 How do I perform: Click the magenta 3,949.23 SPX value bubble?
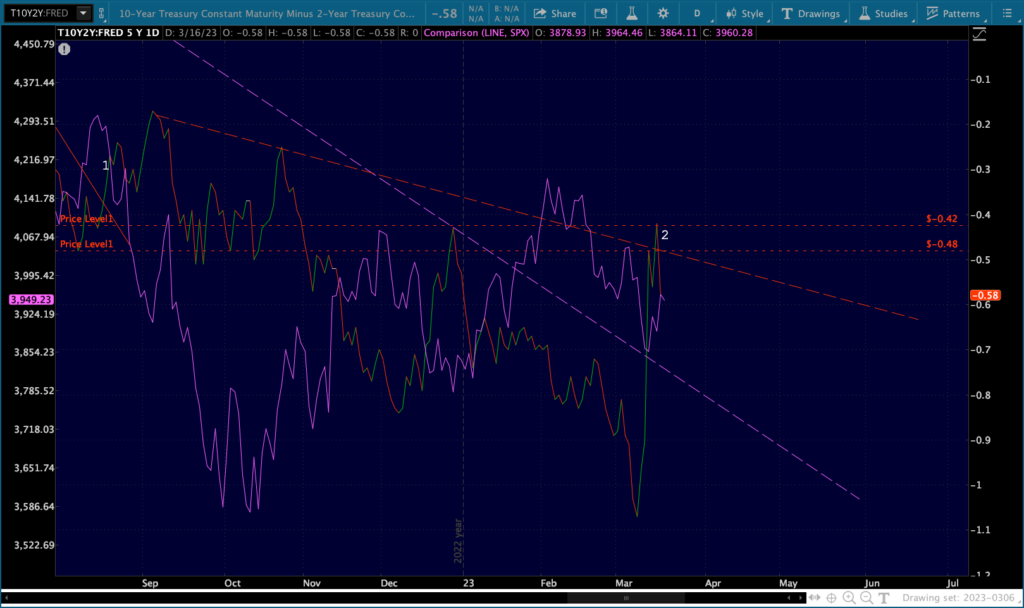click(x=31, y=300)
